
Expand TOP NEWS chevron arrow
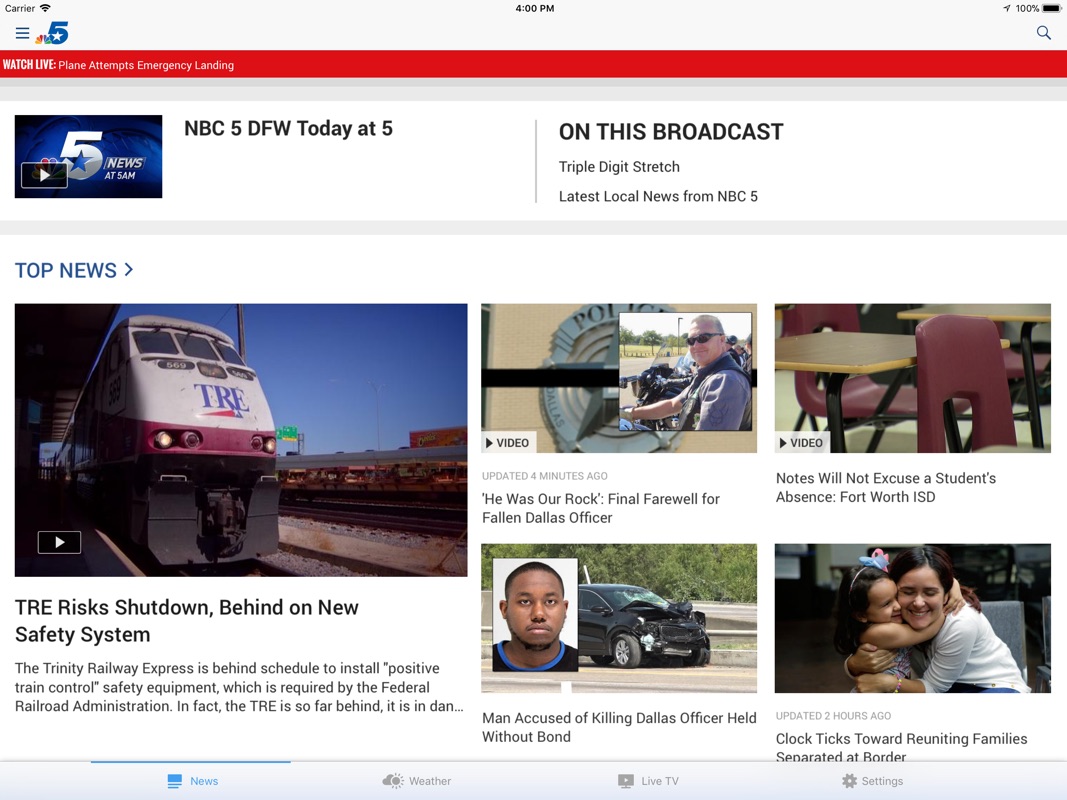coord(129,270)
